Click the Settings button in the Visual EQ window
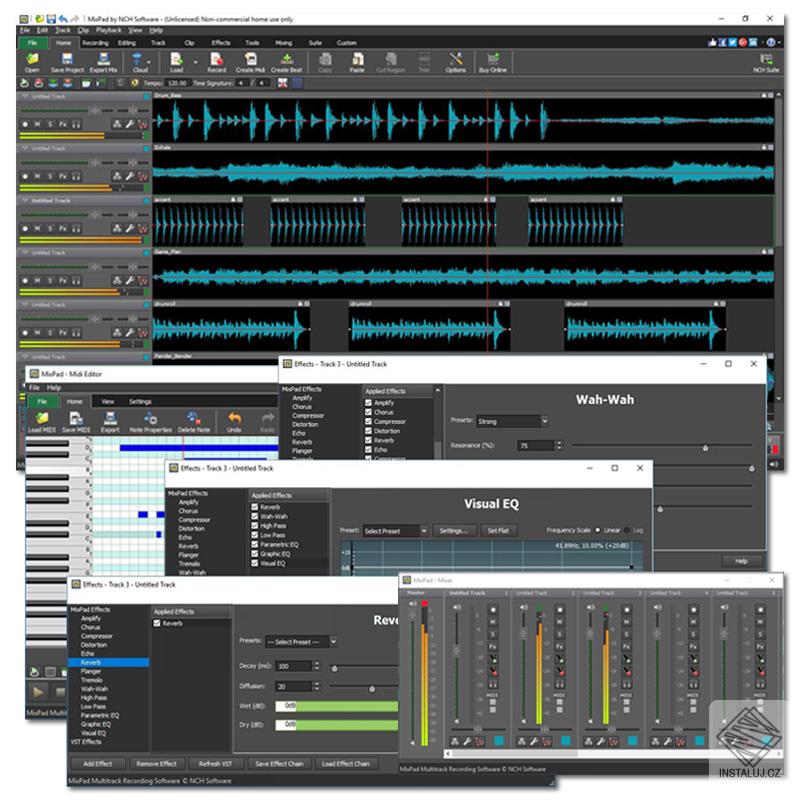800x800 pixels. pos(454,531)
